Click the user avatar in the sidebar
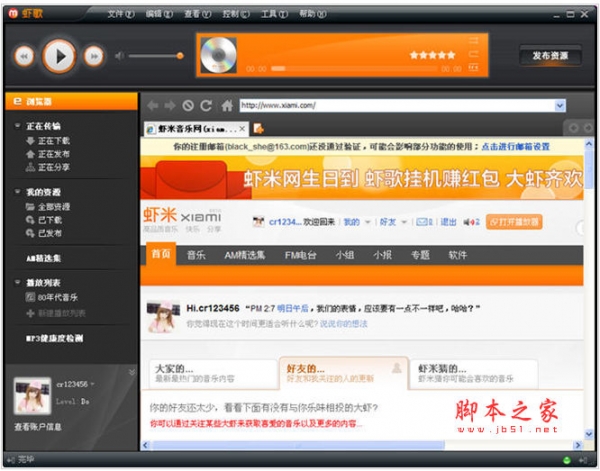Image resolution: width=600 pixels, height=471 pixels. [x=33, y=396]
